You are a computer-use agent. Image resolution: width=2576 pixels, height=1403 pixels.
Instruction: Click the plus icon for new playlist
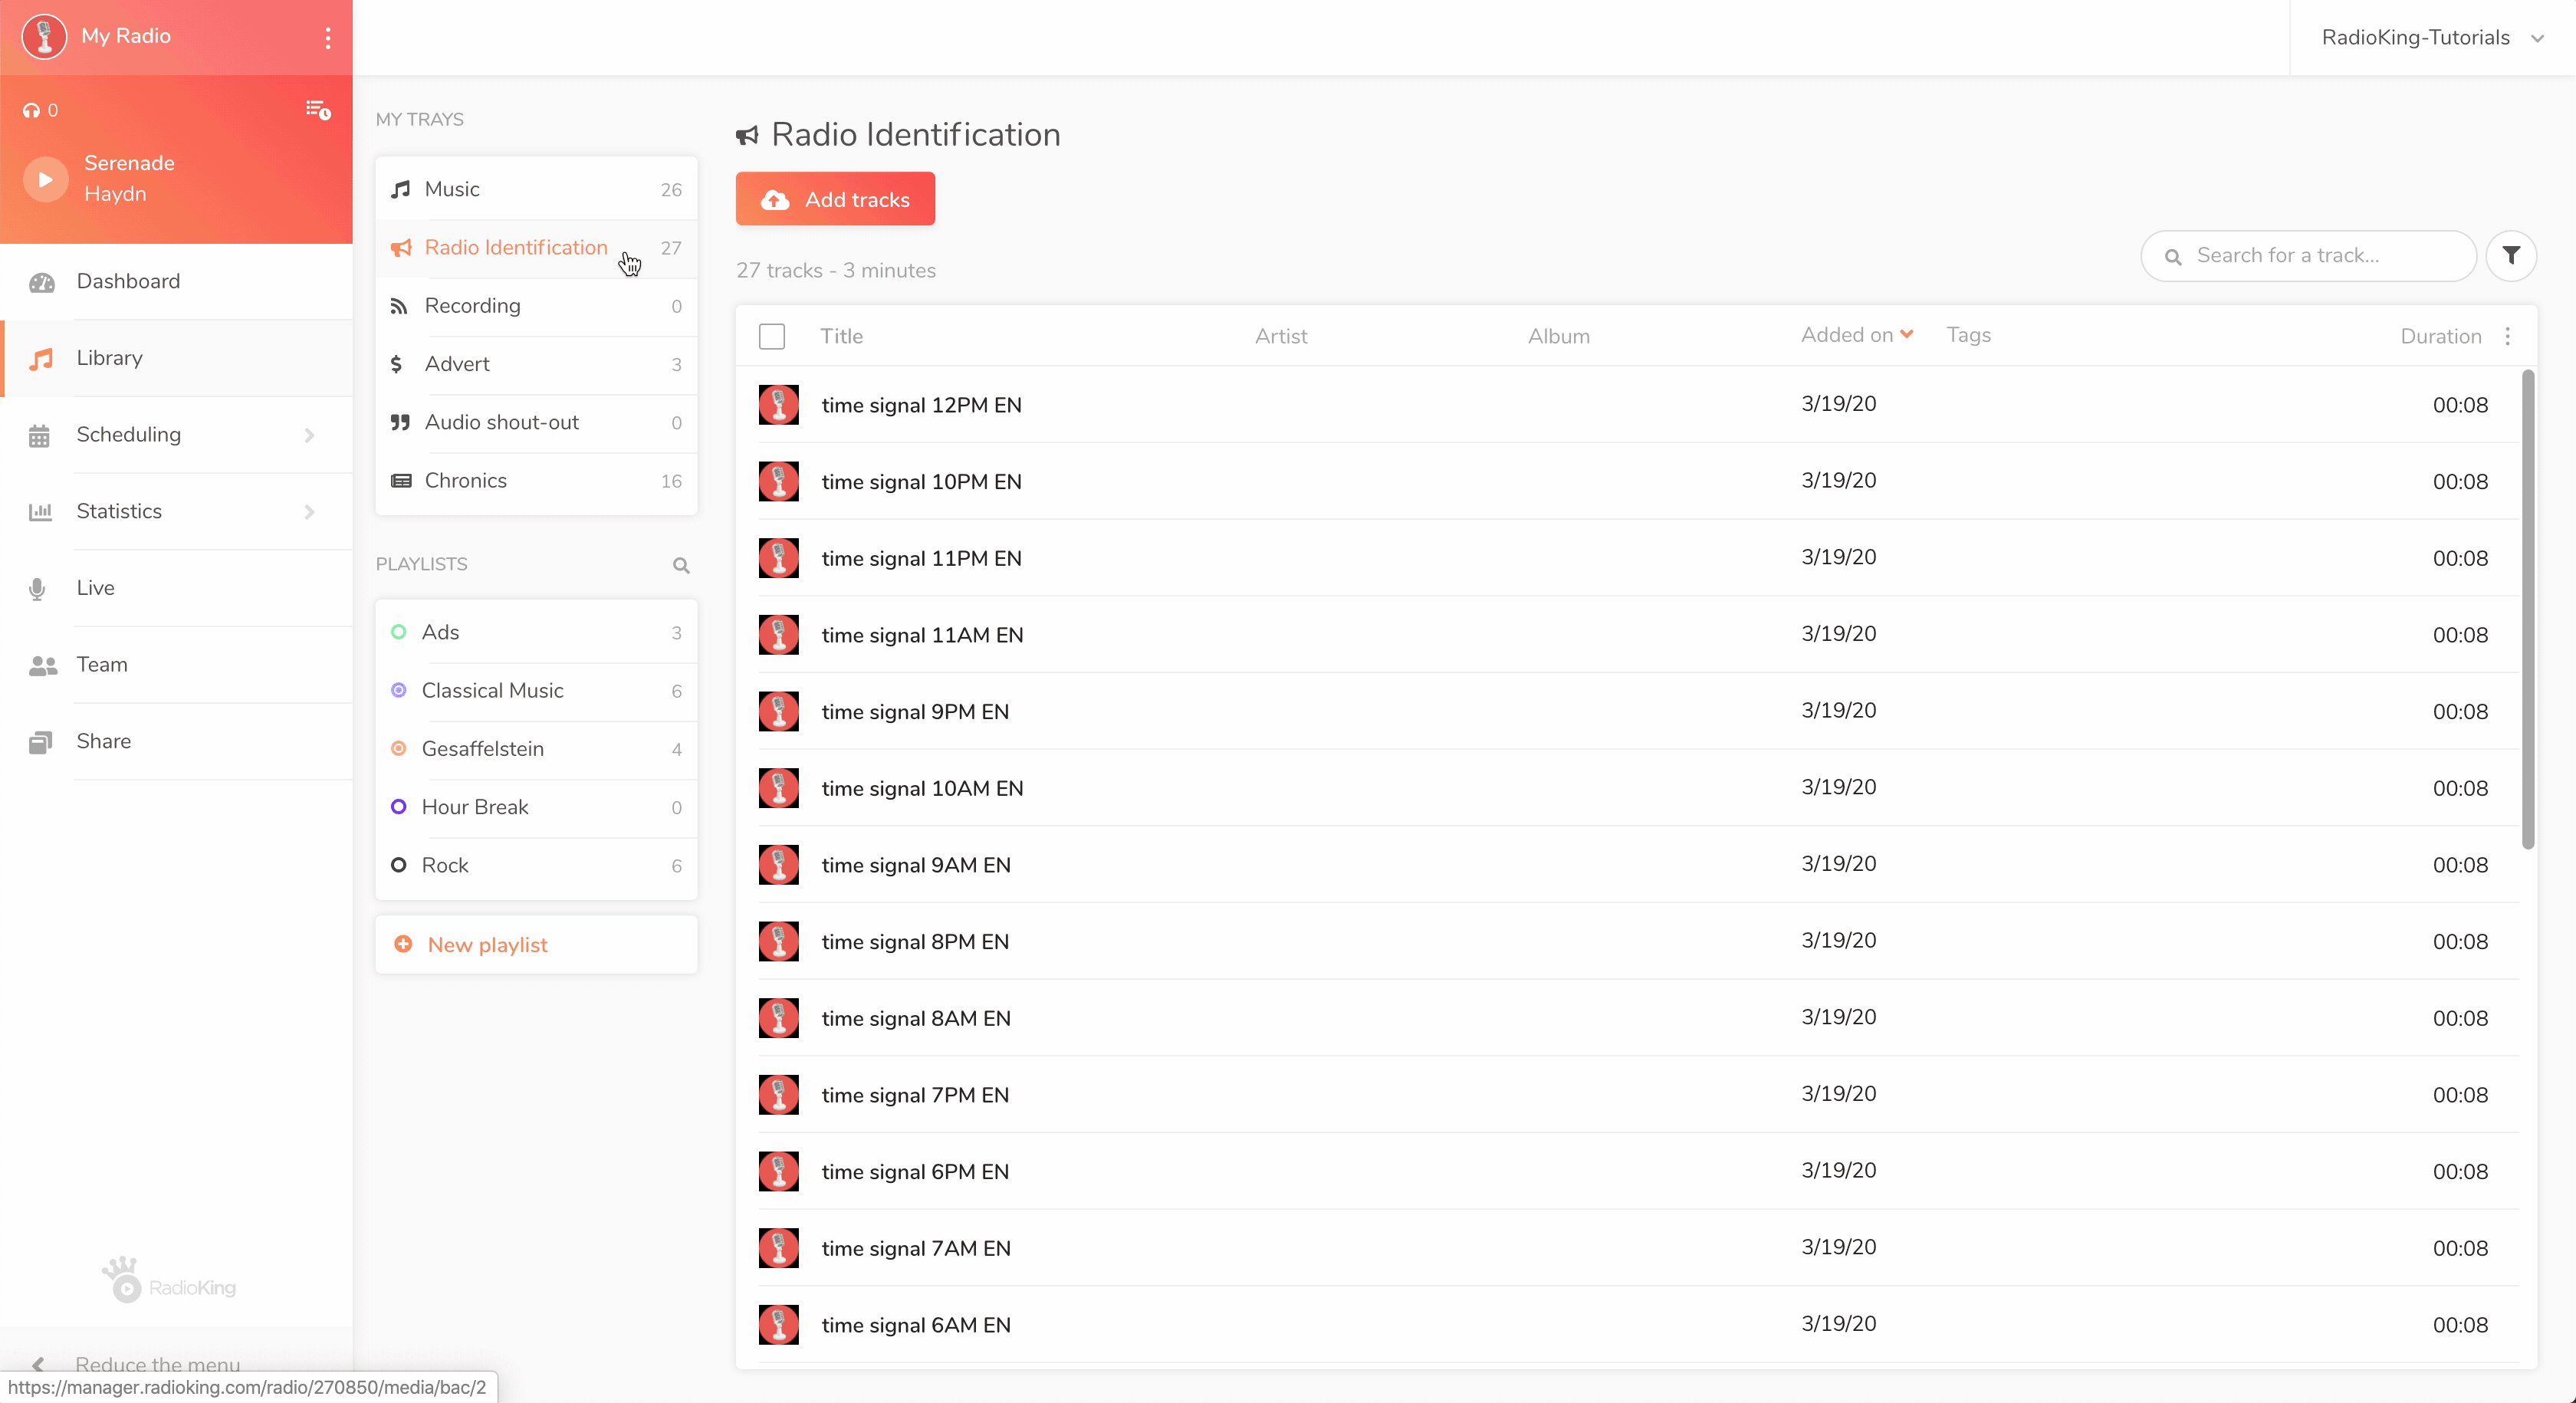[x=403, y=944]
